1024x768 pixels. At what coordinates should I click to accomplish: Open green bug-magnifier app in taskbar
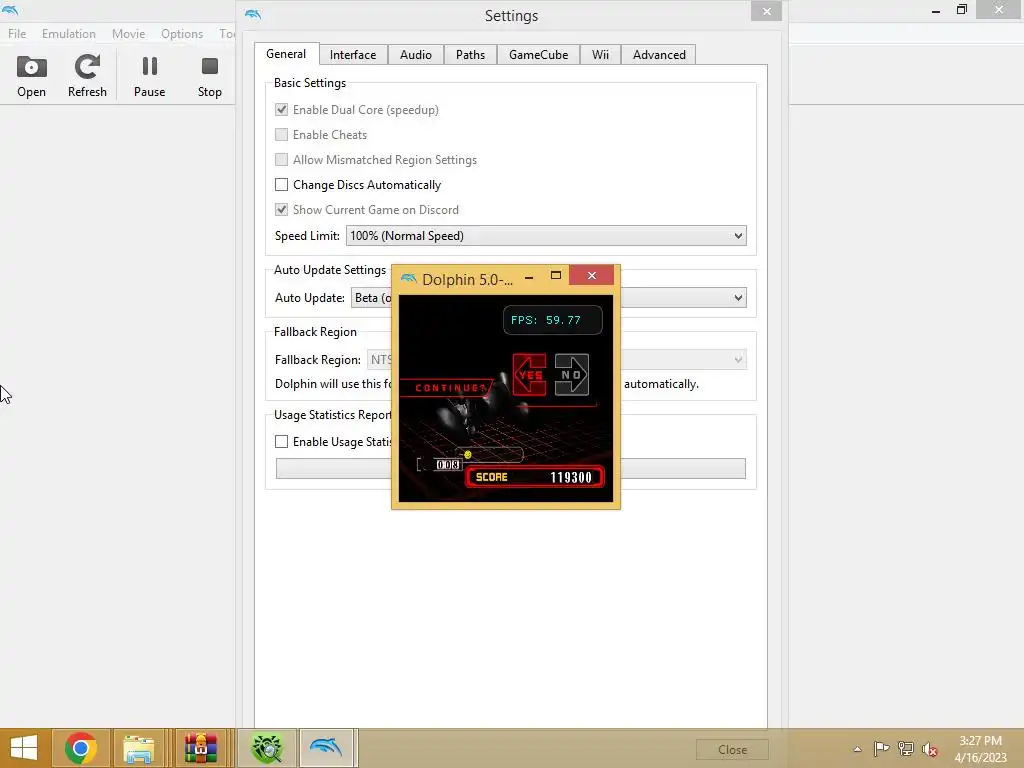tap(266, 748)
